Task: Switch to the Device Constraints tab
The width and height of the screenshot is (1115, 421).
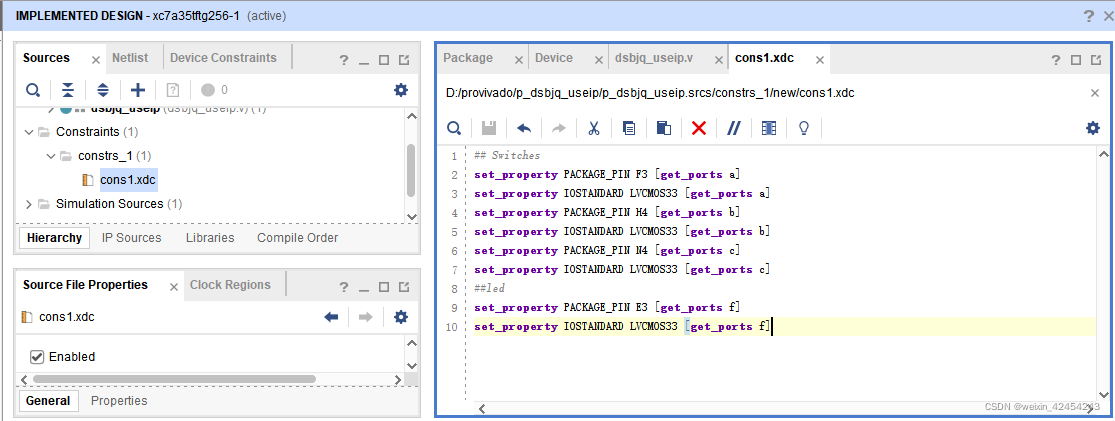Action: 223,58
